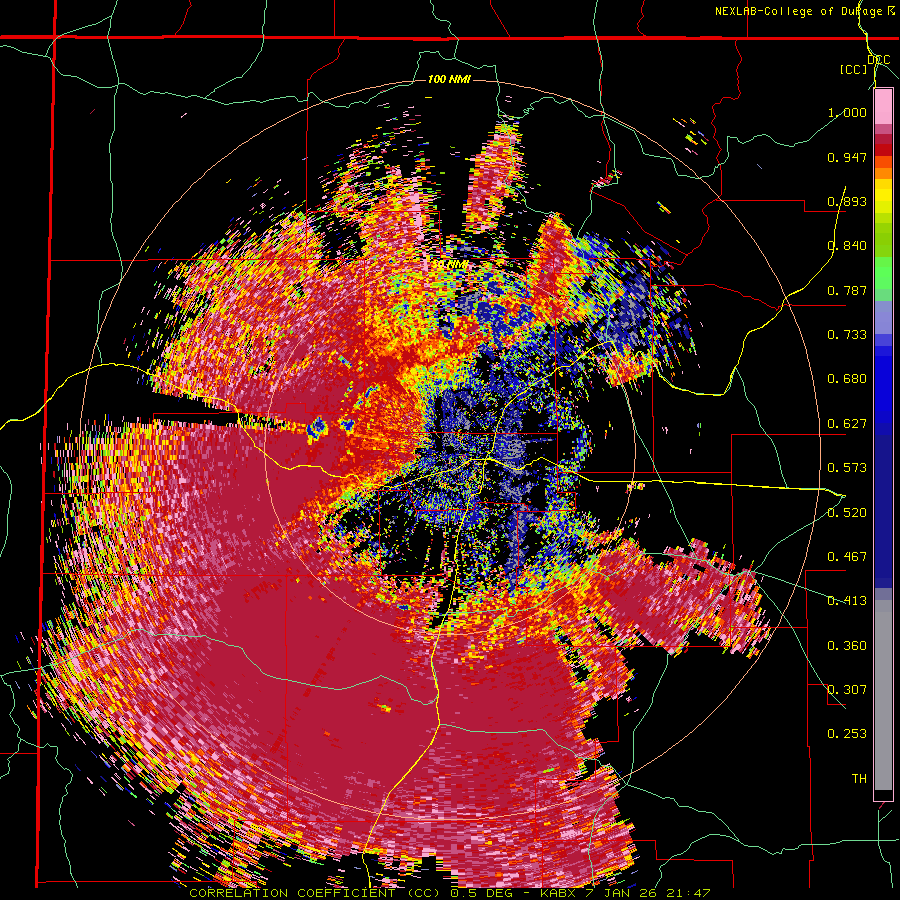
Task: Select the 0.467 legend value
Action: [x=847, y=557]
